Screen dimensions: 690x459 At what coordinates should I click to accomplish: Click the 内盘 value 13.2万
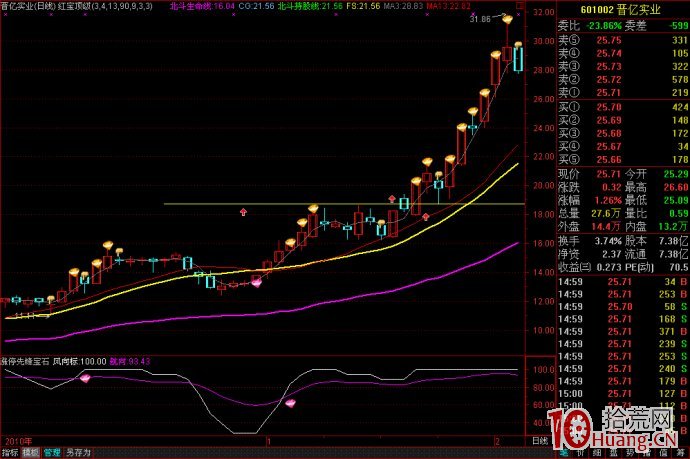(x=673, y=227)
